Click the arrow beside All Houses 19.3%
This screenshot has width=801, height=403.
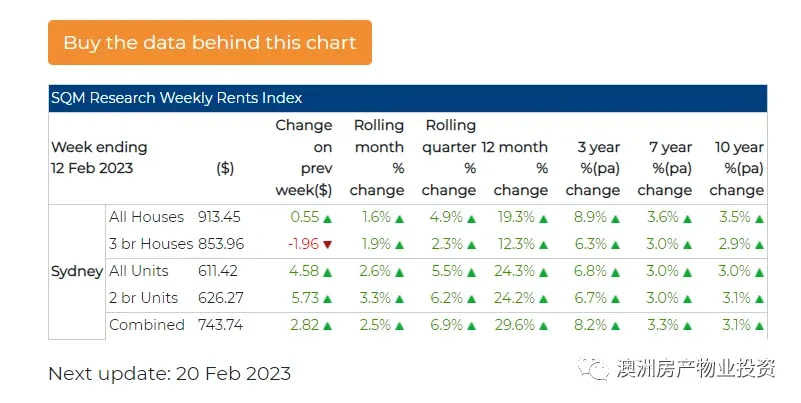click(544, 218)
